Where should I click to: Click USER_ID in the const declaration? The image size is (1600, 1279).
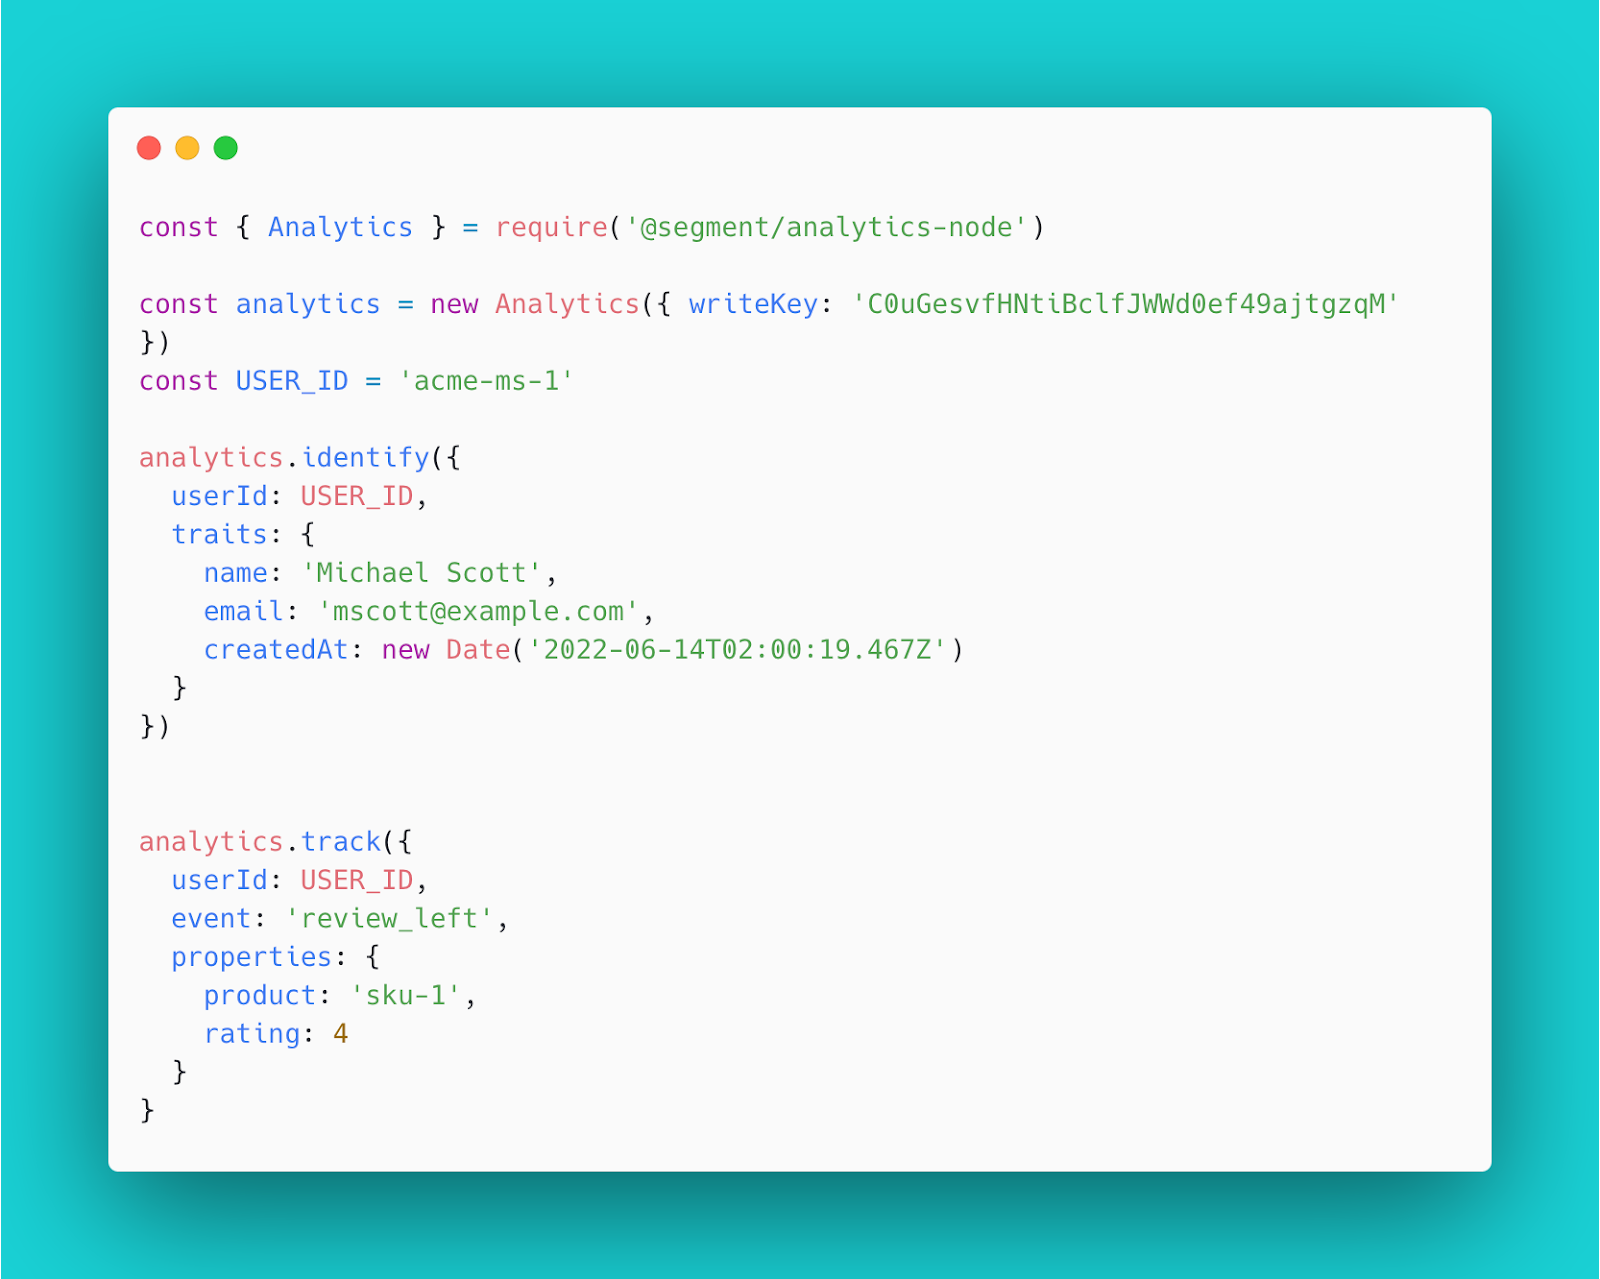[292, 381]
